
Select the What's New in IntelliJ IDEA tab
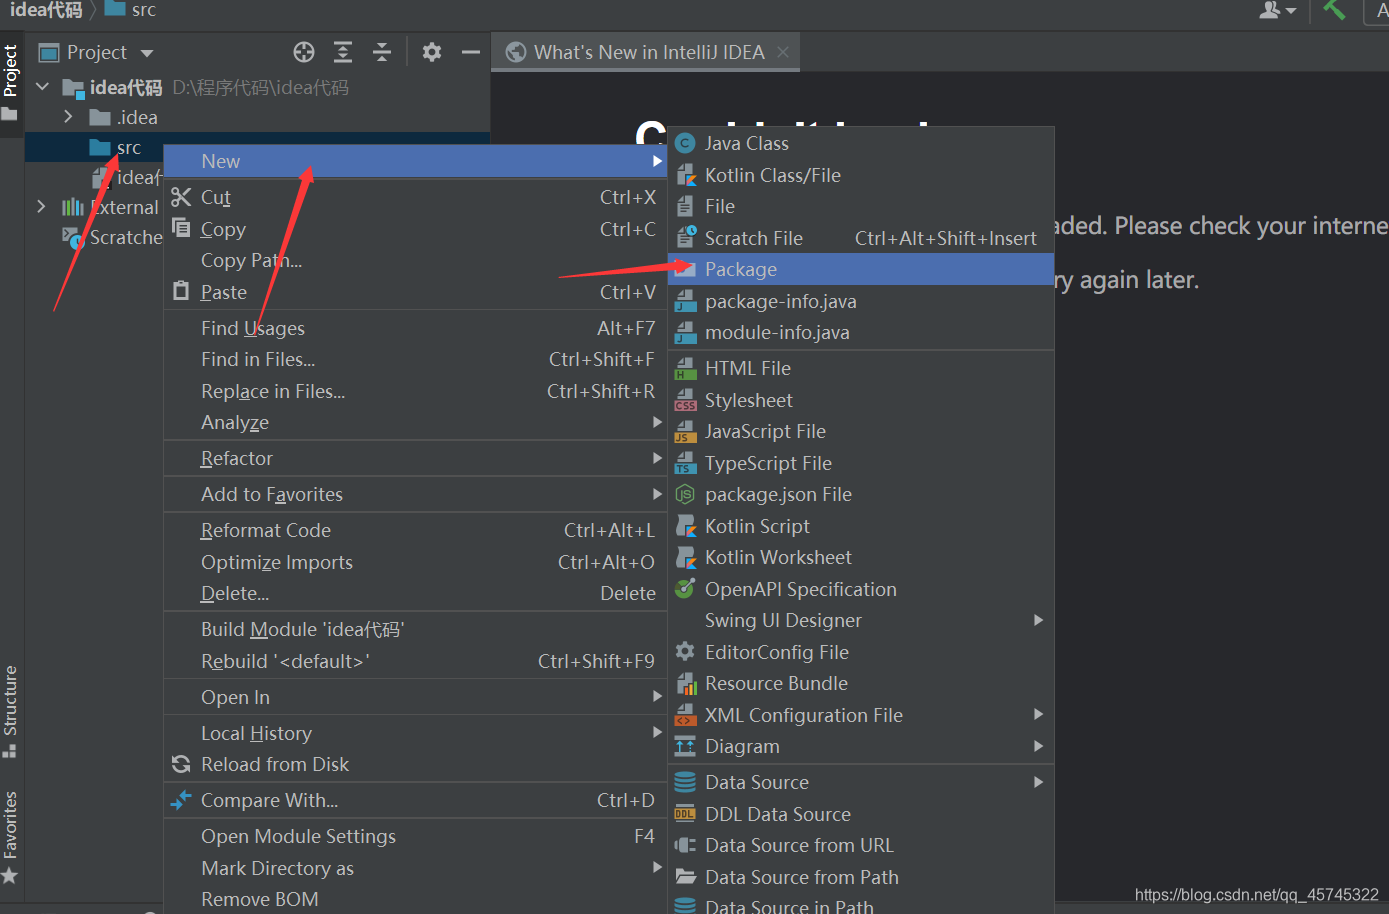pyautogui.click(x=647, y=52)
